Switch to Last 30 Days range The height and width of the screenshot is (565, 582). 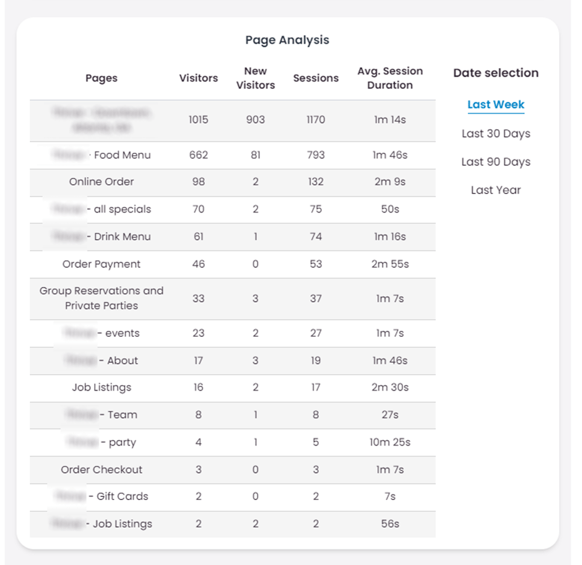point(496,134)
